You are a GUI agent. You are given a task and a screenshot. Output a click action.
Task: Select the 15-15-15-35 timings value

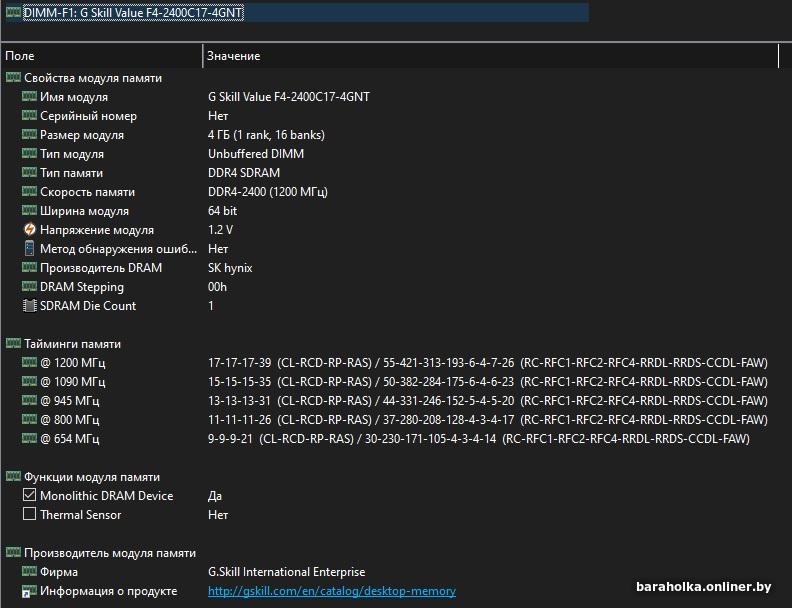[x=487, y=382]
